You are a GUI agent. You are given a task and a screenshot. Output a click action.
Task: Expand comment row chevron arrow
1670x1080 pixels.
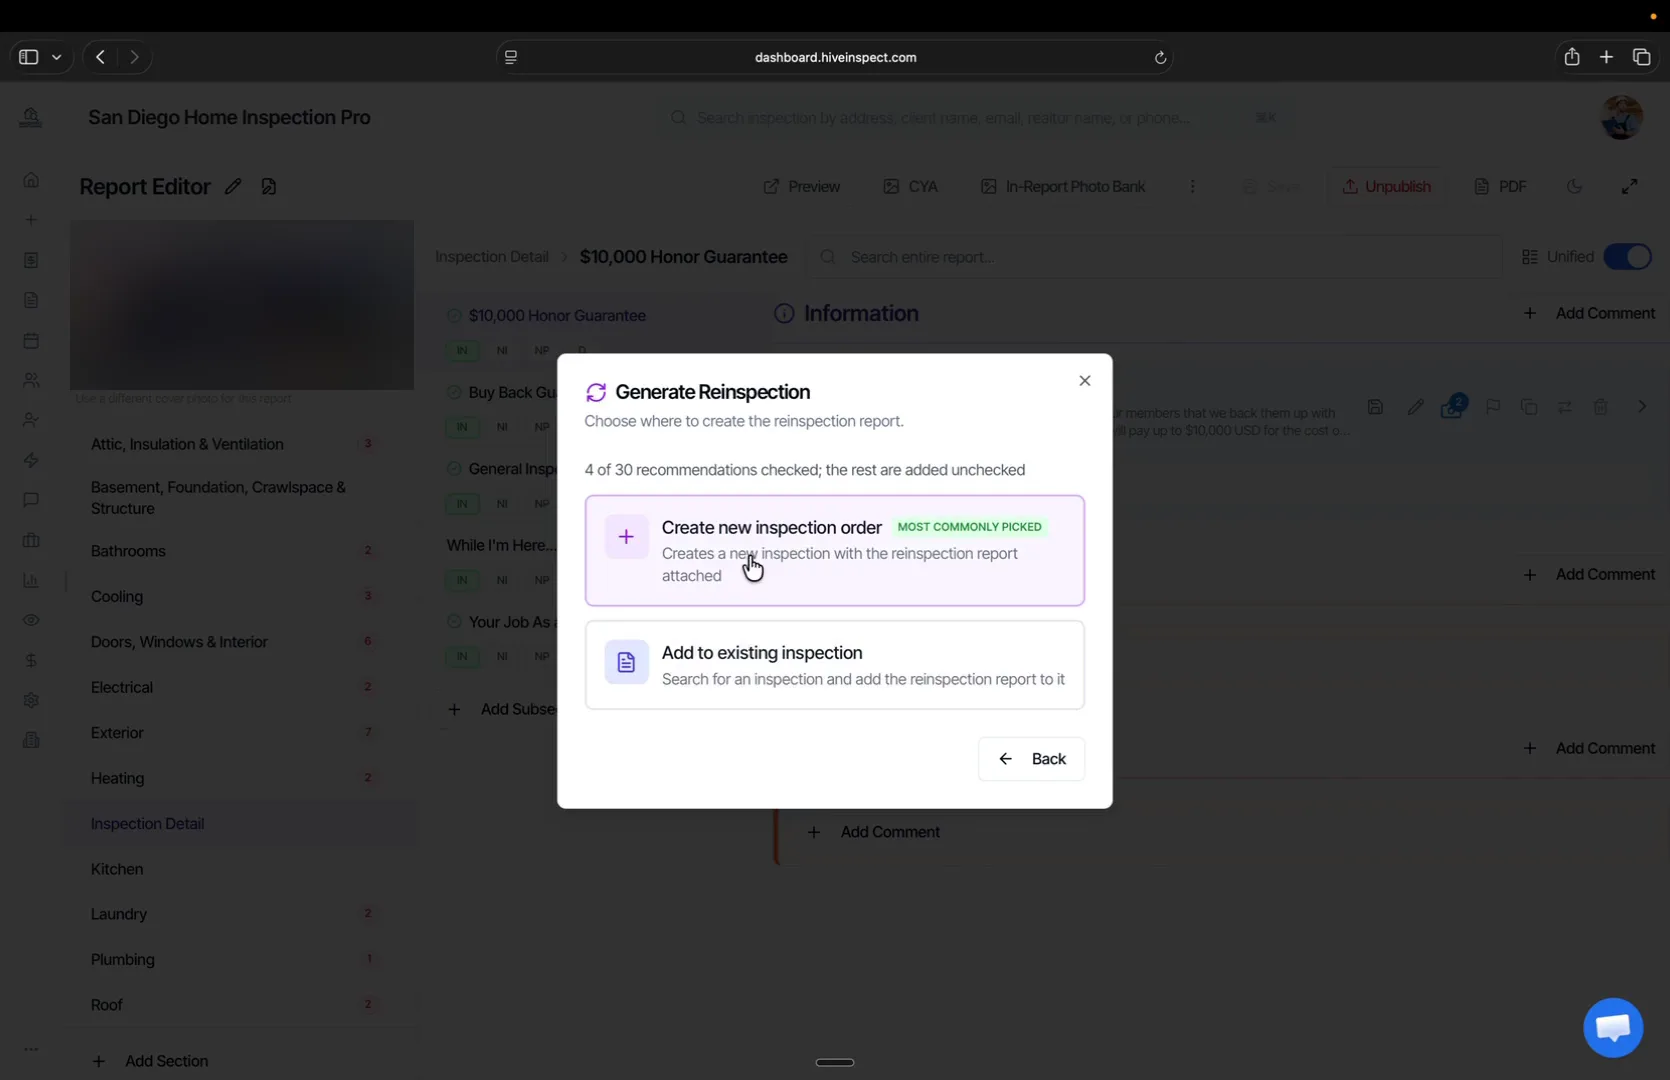[x=1641, y=407]
